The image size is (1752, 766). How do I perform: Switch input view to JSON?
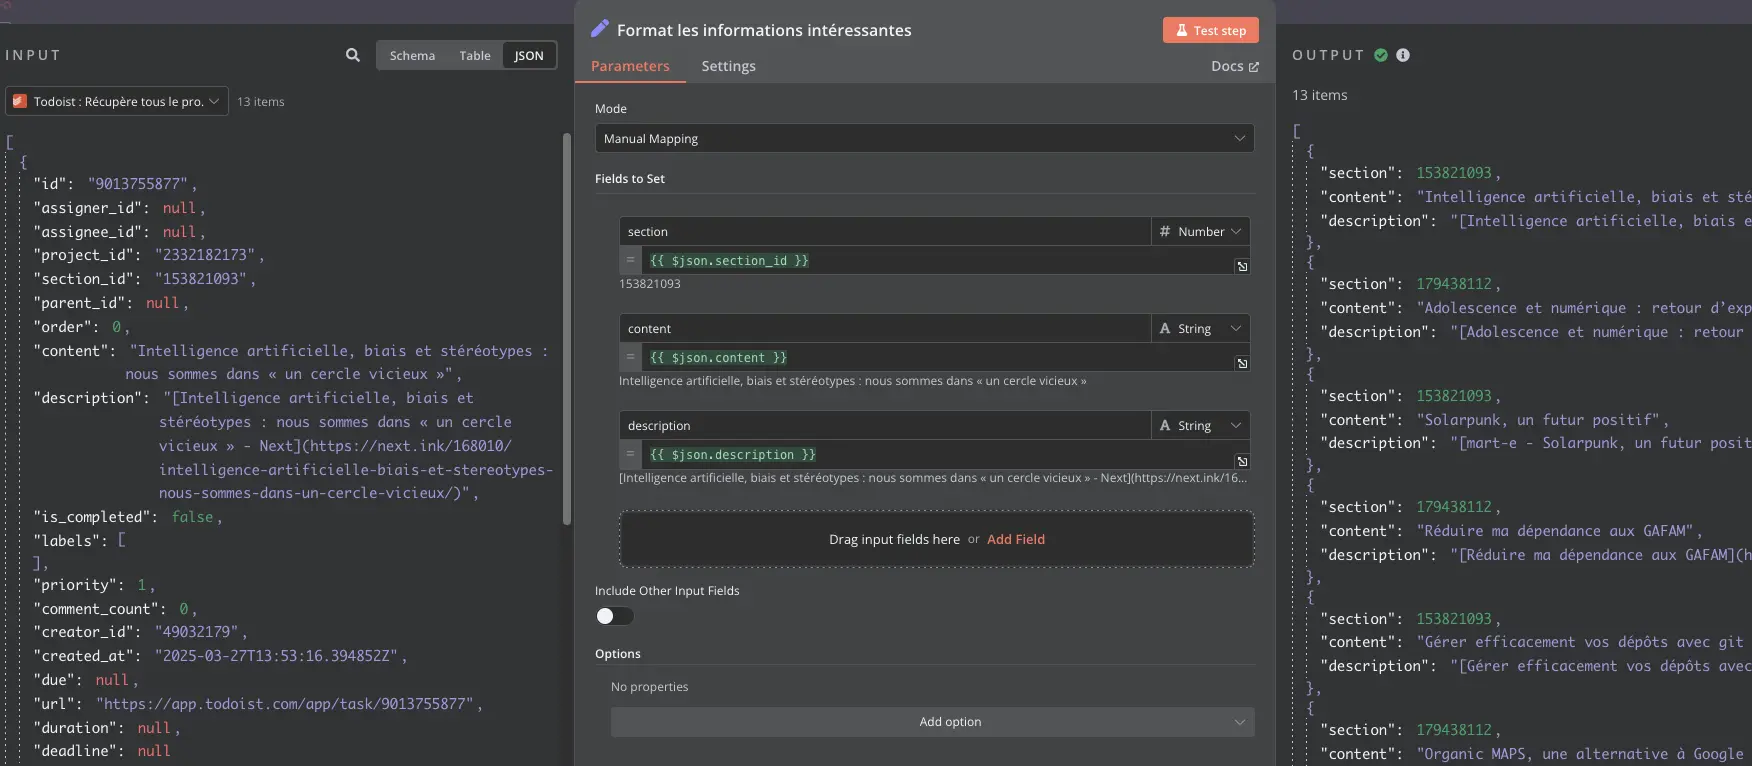(529, 55)
